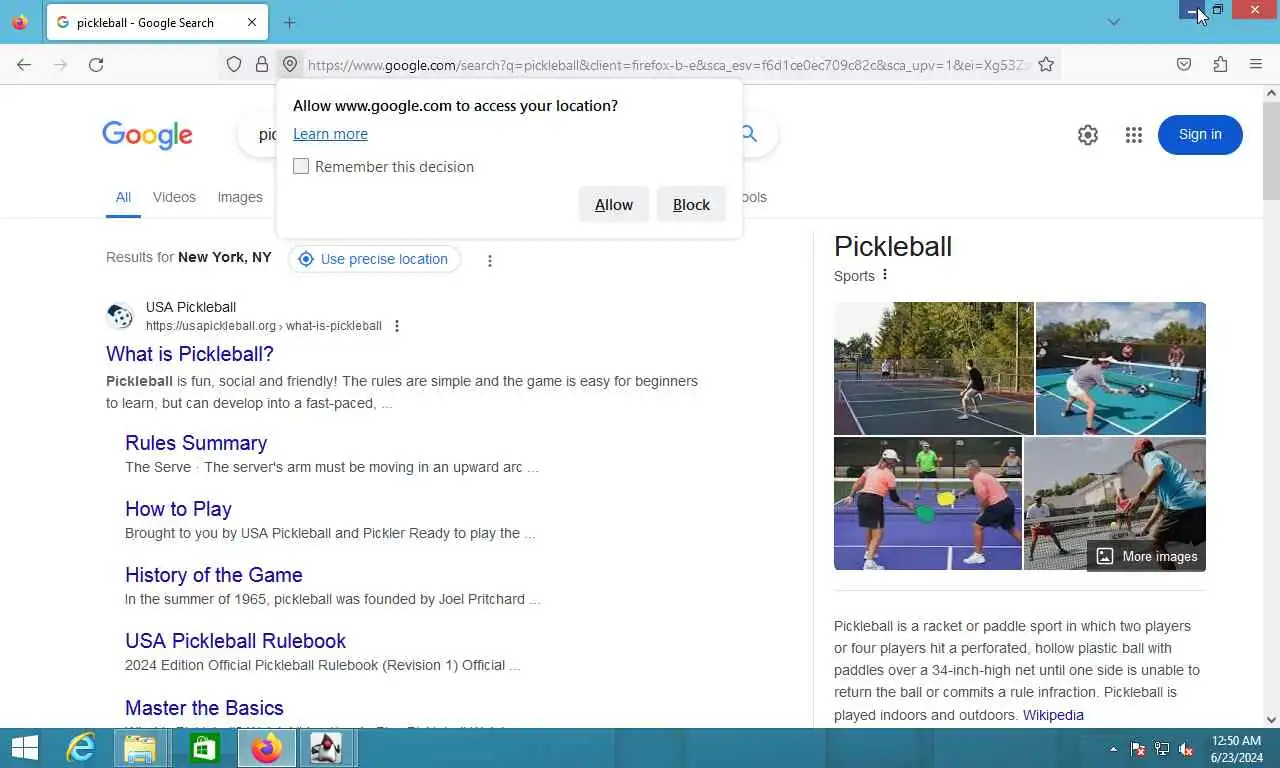
Task: Click the muted volume tray icon
Action: [1186, 749]
